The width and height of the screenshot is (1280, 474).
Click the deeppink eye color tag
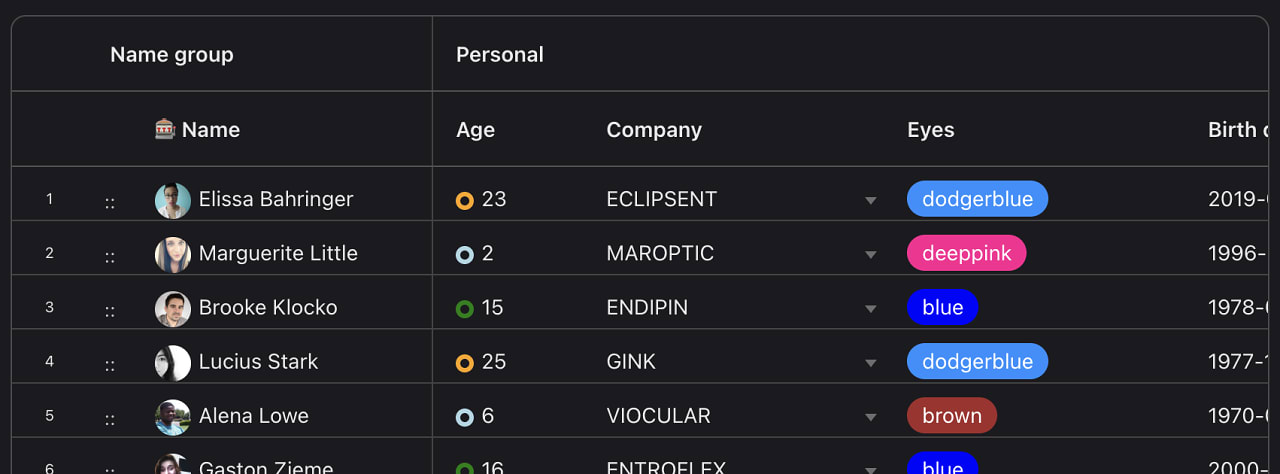click(x=966, y=253)
